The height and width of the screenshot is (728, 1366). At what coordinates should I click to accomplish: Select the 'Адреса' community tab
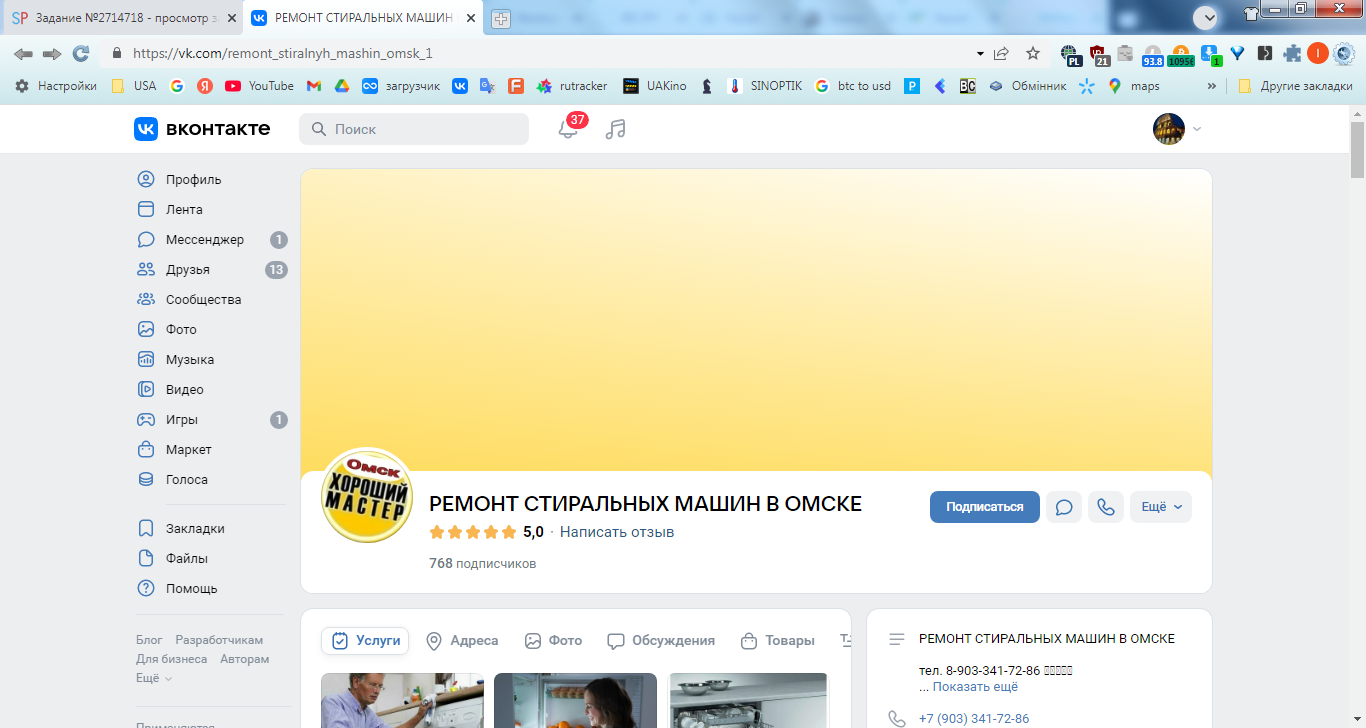462,641
